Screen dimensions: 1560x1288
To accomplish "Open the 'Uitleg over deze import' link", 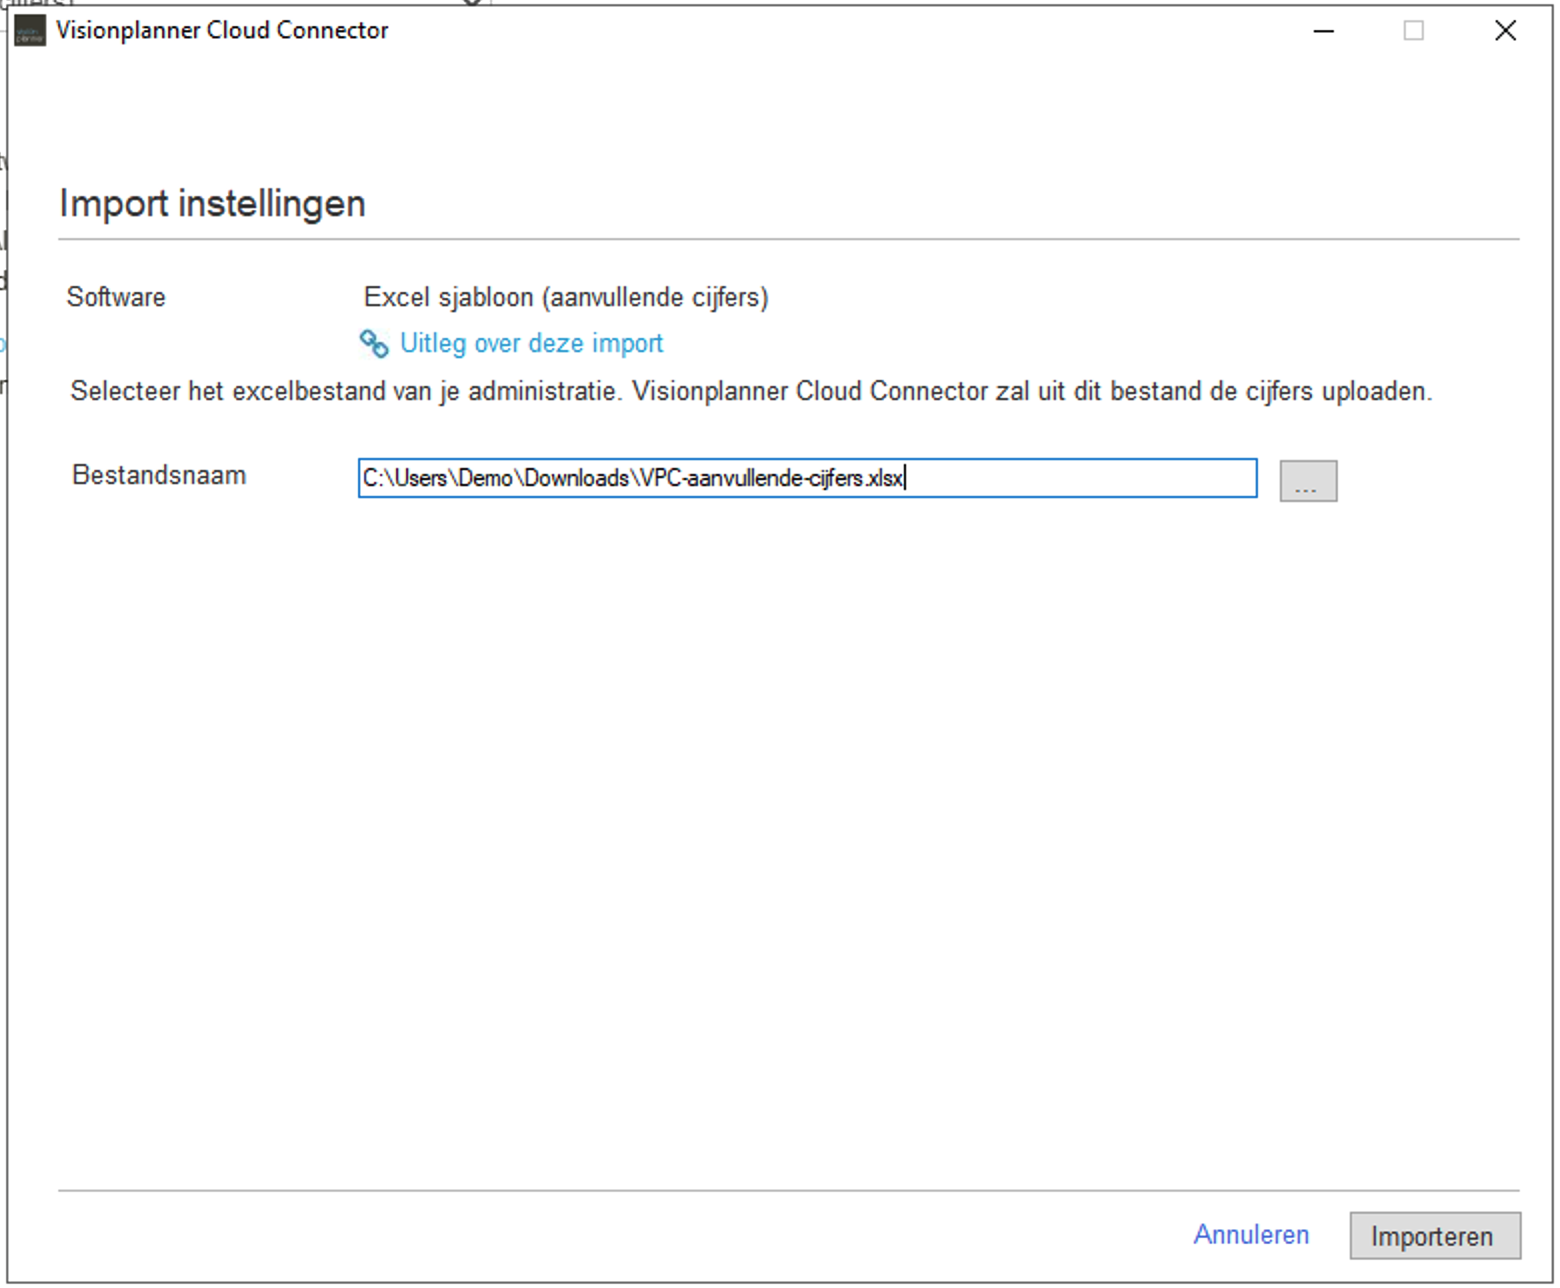I will coord(531,343).
